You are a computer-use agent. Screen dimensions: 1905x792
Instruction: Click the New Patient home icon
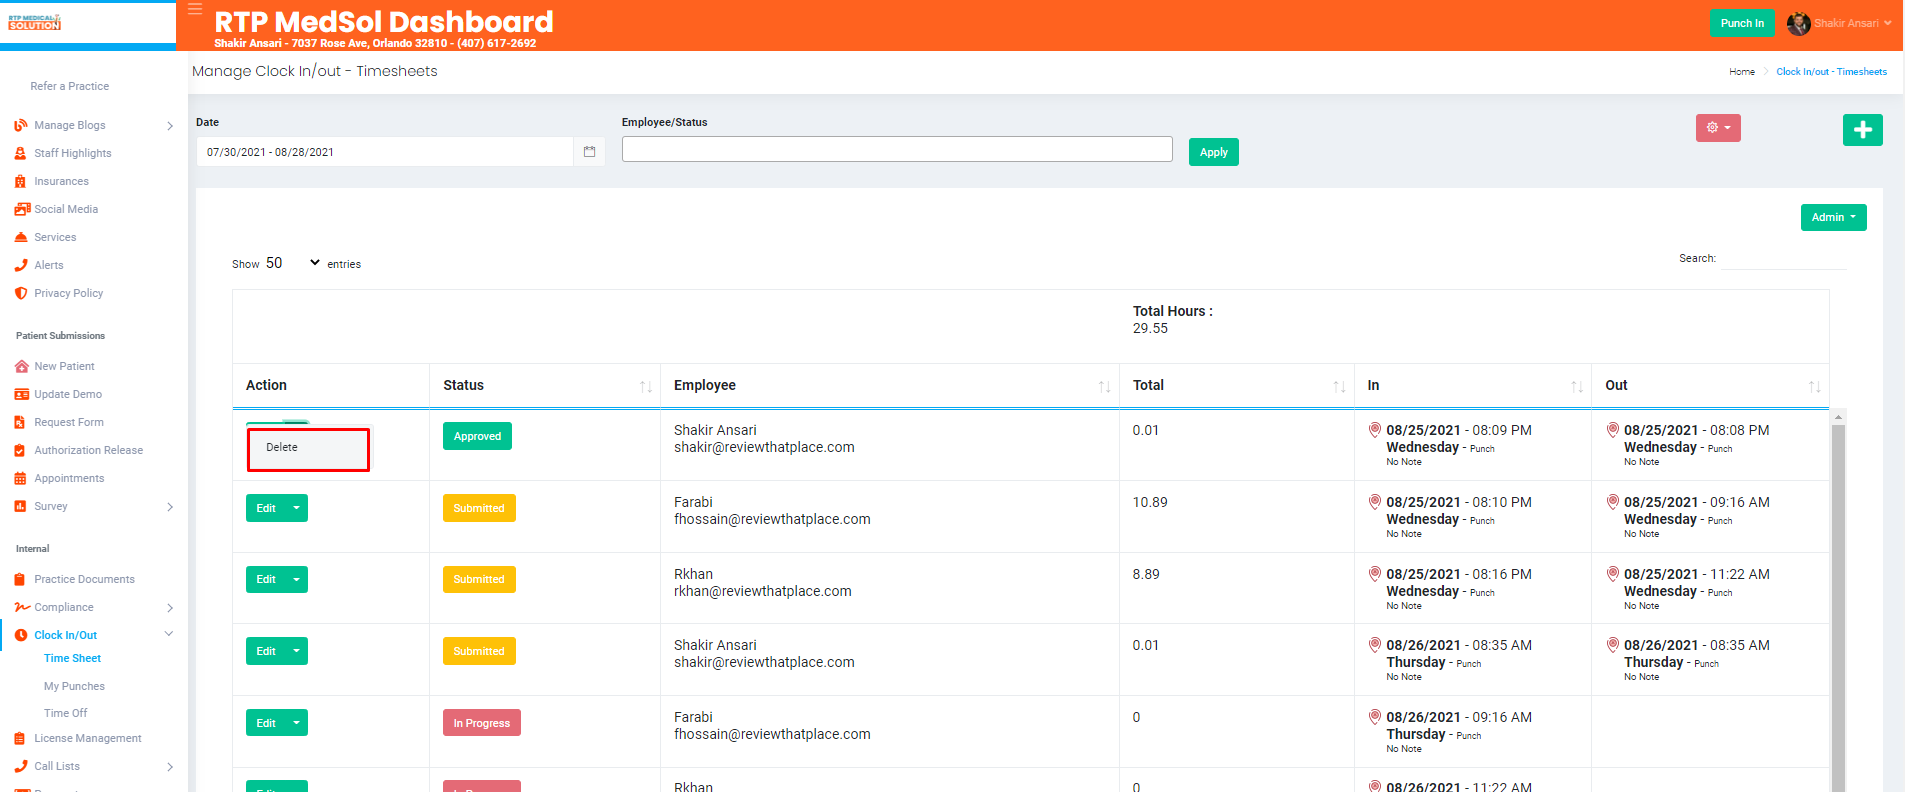(21, 366)
